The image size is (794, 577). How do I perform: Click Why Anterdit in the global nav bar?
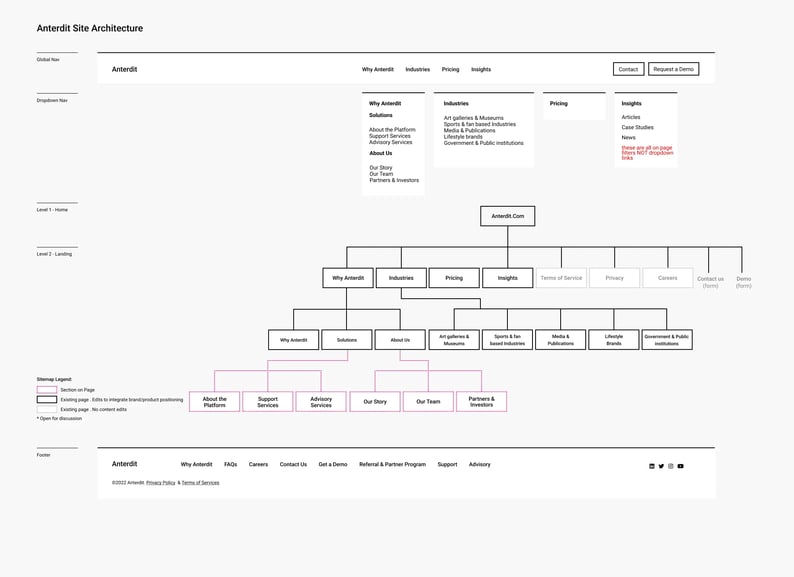coord(378,69)
